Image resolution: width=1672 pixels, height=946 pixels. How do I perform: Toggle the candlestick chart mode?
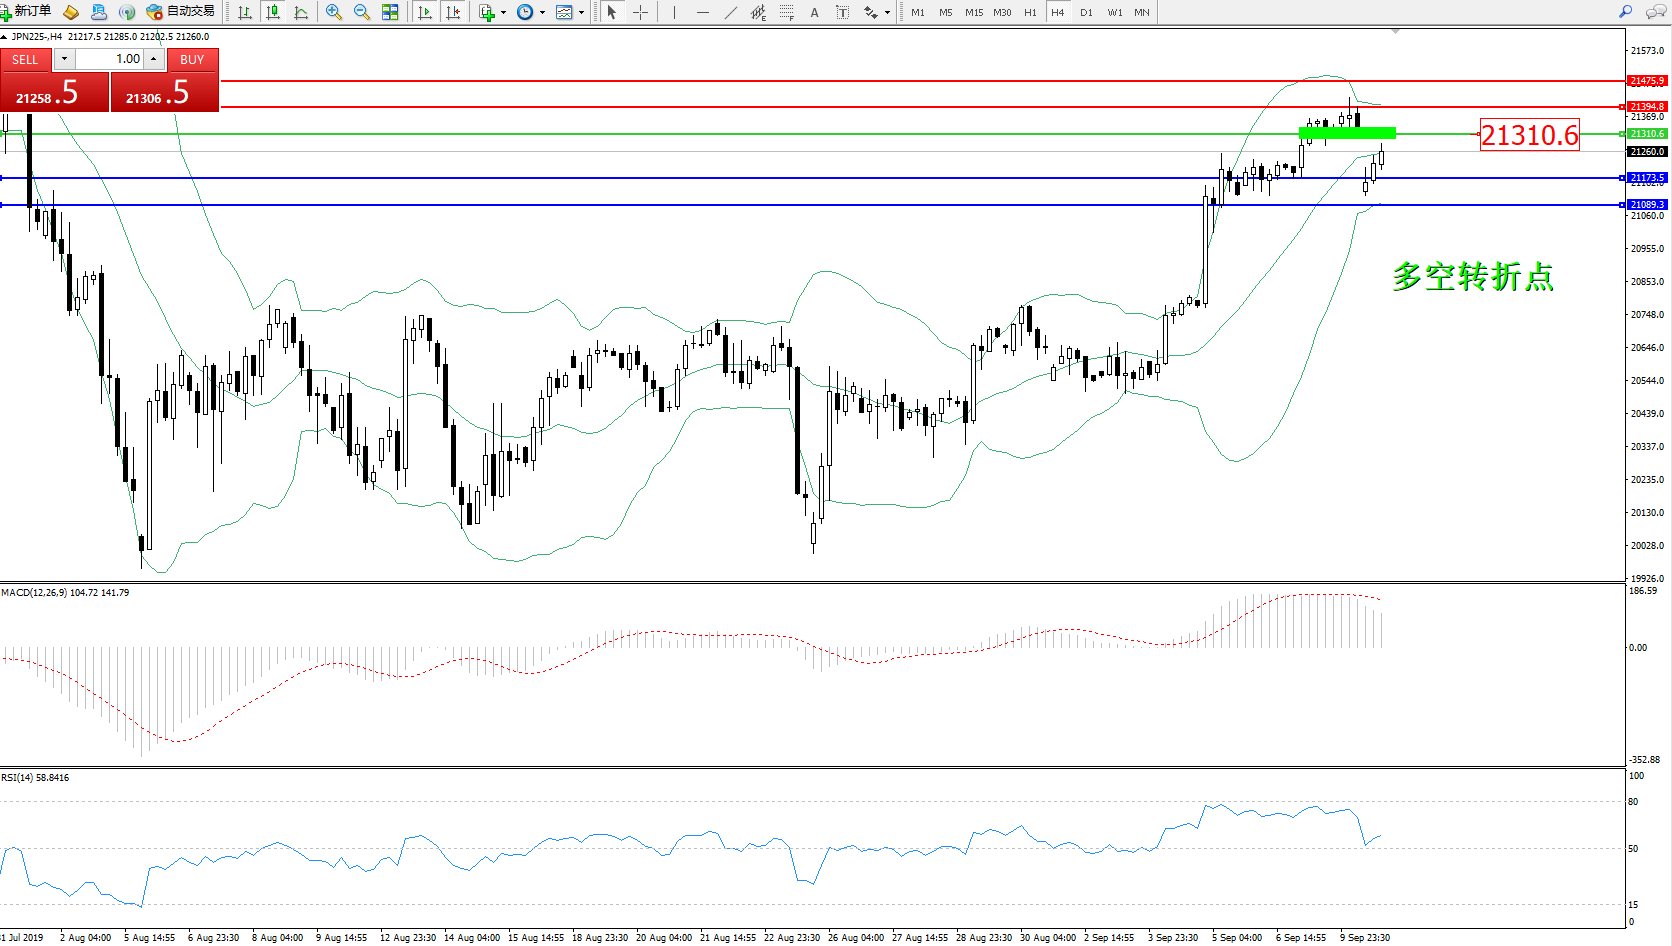click(x=272, y=12)
